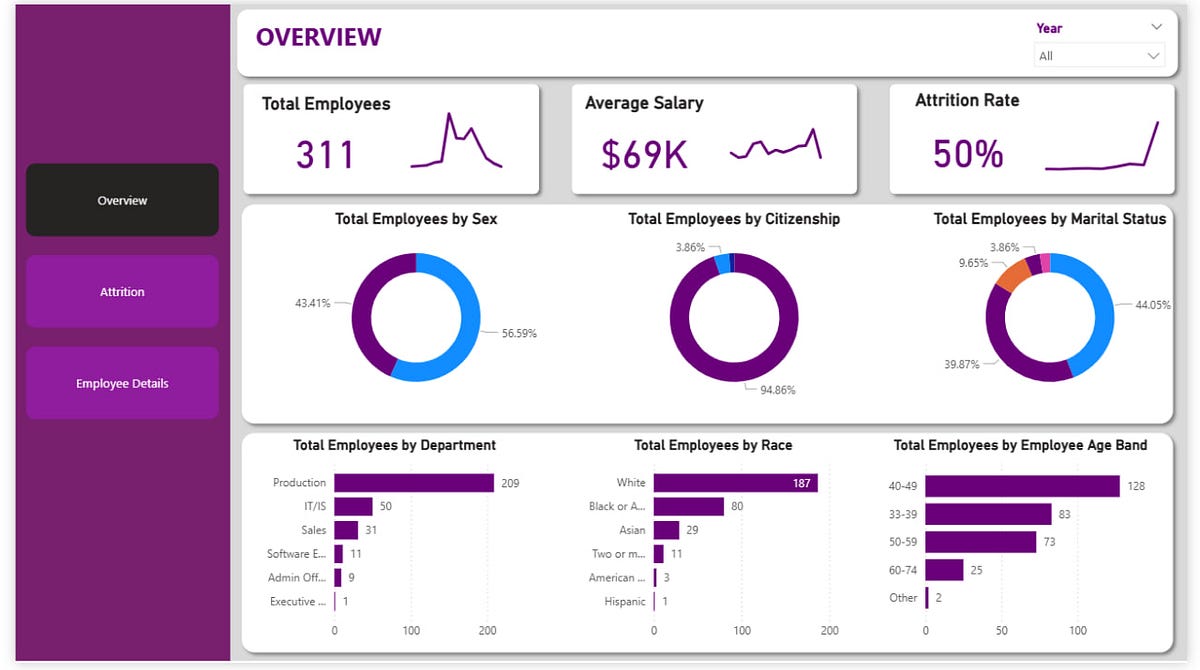This screenshot has height=670, width=1200.
Task: Switch to the Attrition page
Action: pos(122,291)
